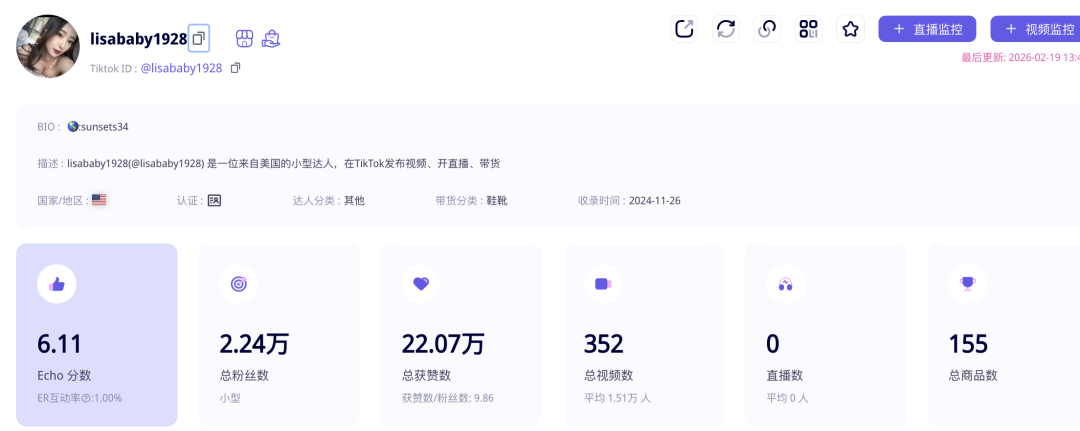Click the 描述 description sentence
The height and width of the screenshot is (431, 1080).
(284, 164)
